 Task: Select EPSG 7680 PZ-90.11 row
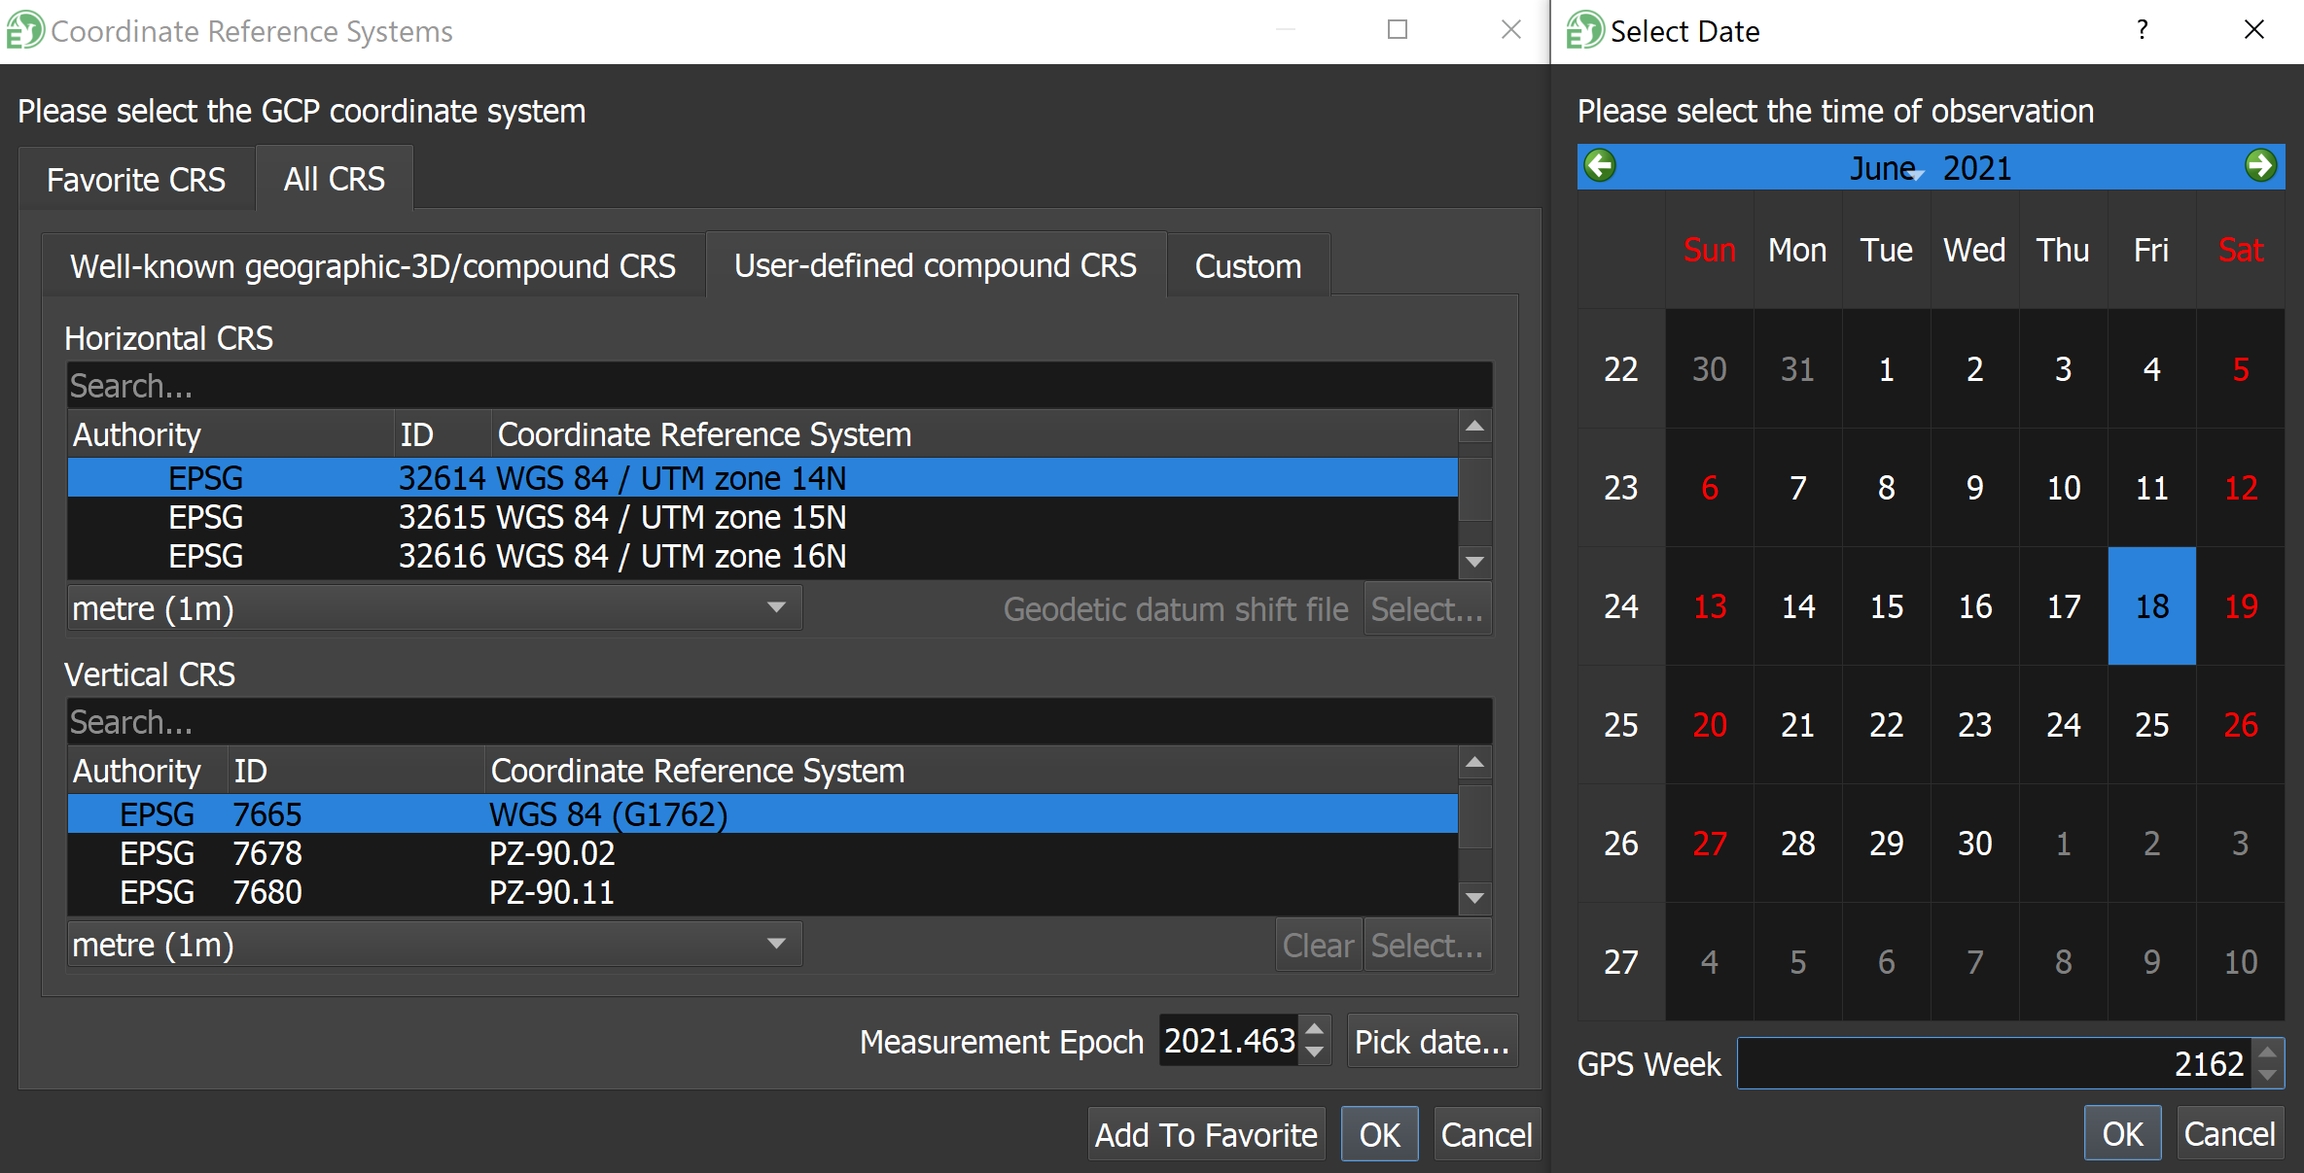click(x=762, y=892)
